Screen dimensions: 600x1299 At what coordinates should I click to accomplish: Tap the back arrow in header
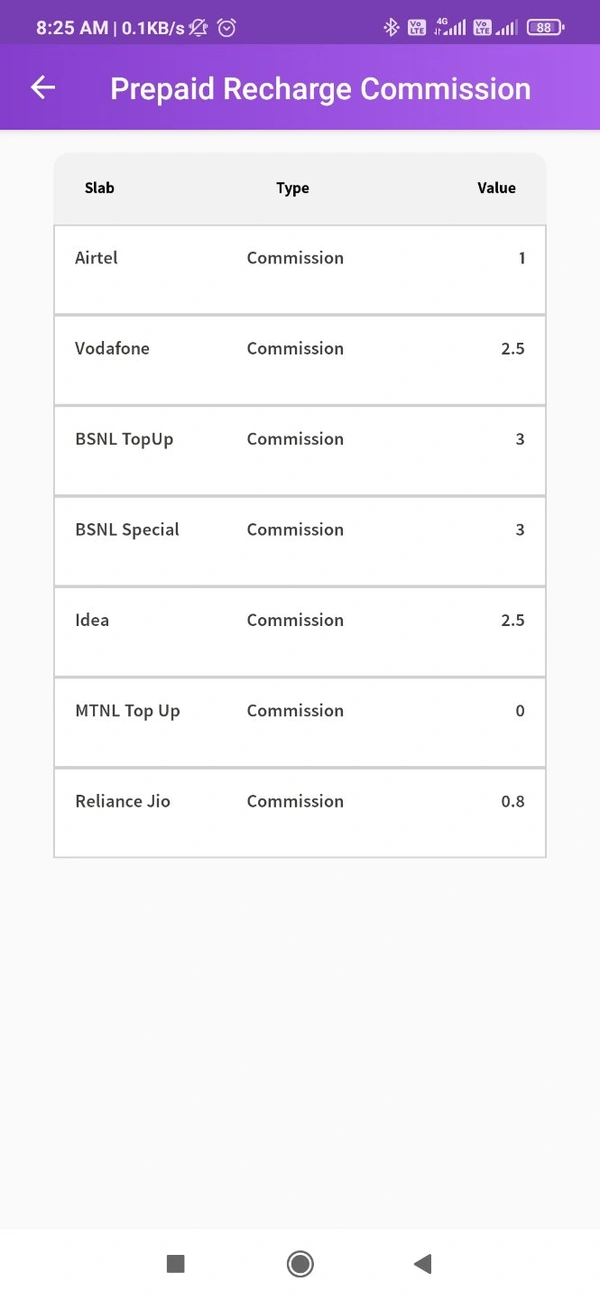(x=43, y=88)
